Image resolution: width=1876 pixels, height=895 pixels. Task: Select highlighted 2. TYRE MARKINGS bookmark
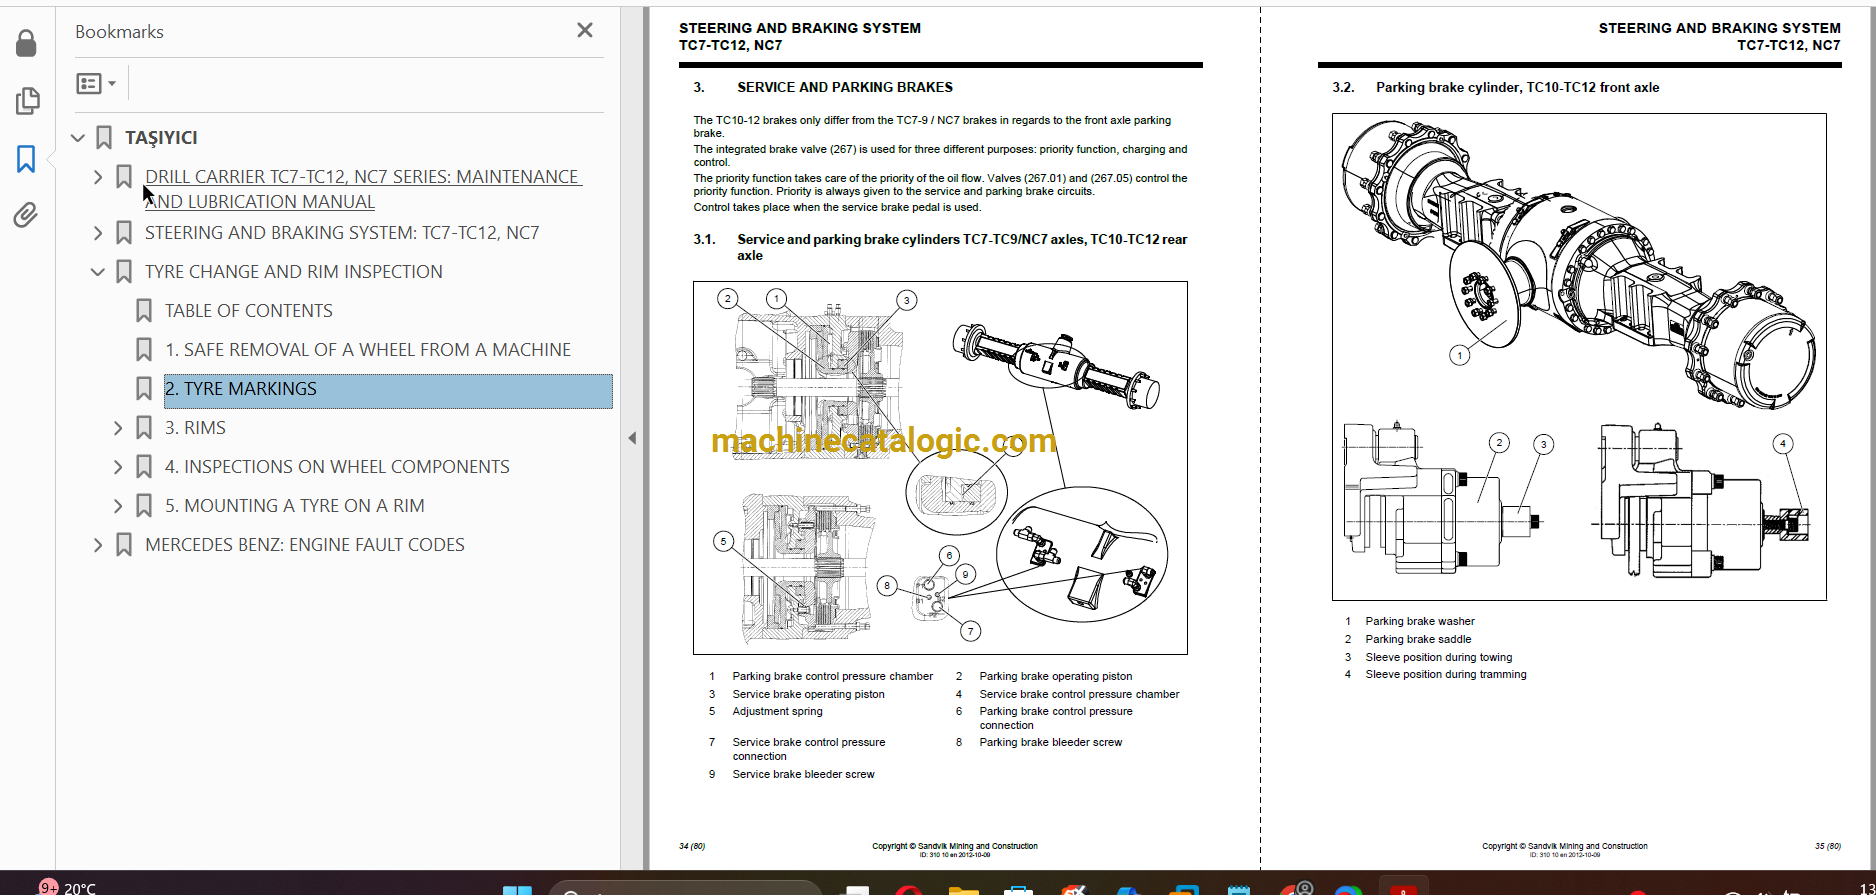[x=388, y=391]
